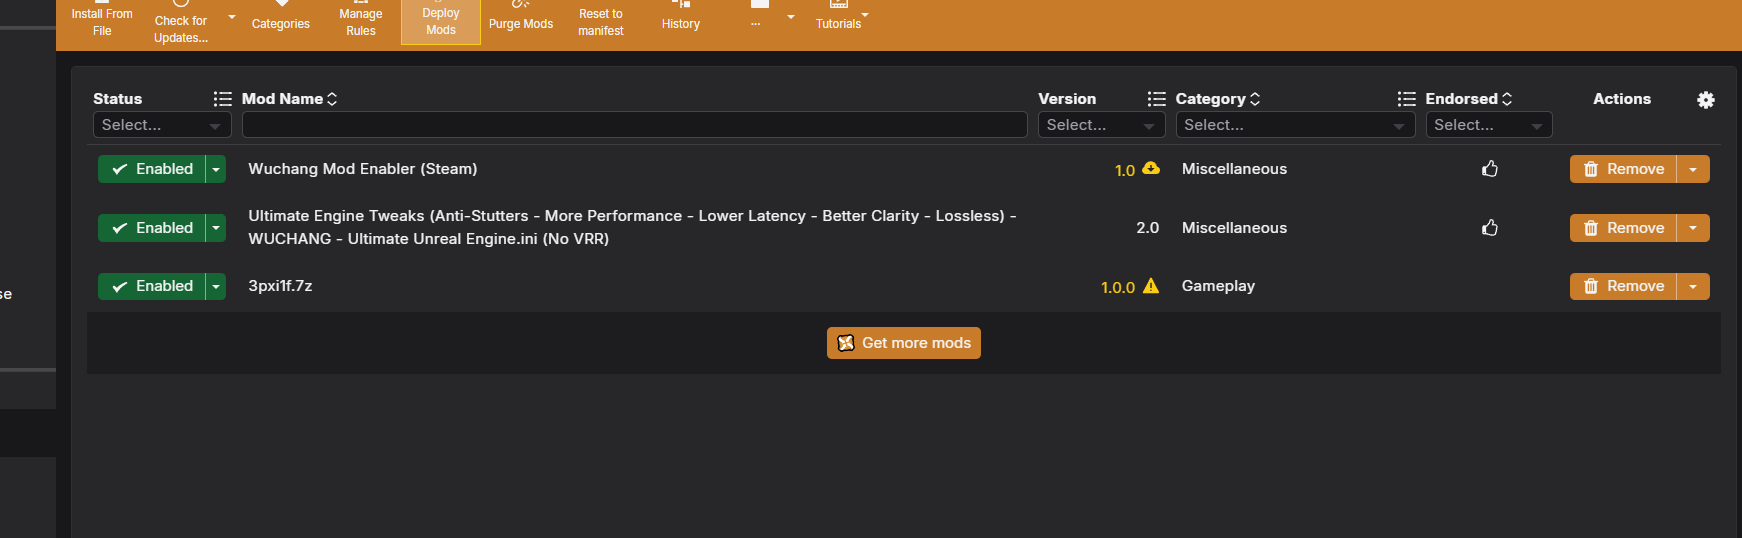Click warning icon next to version 1.0.0

1151,286
